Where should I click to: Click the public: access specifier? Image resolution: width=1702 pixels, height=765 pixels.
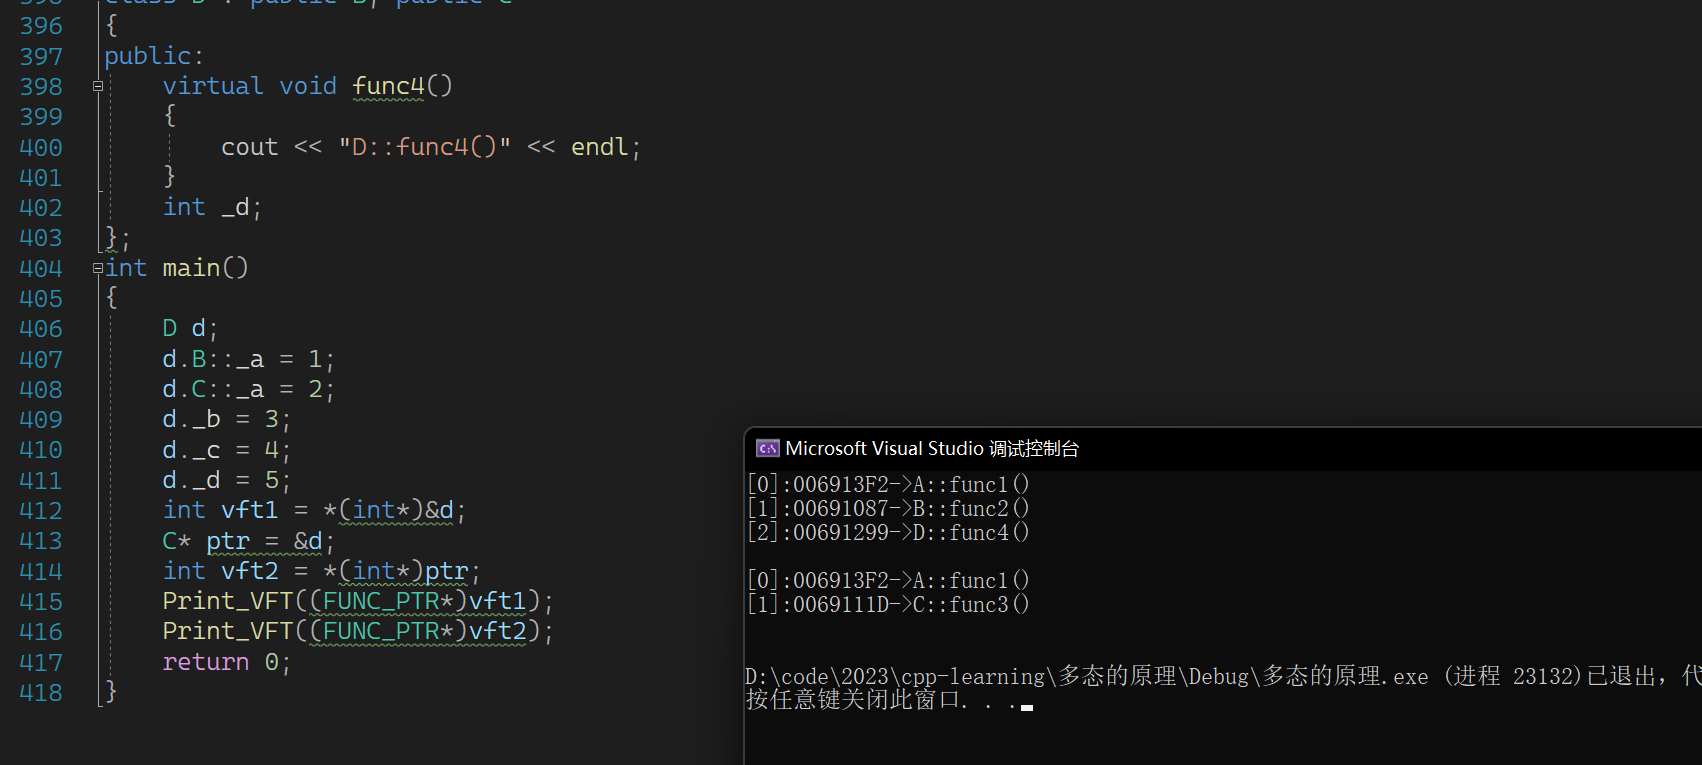click(x=154, y=56)
